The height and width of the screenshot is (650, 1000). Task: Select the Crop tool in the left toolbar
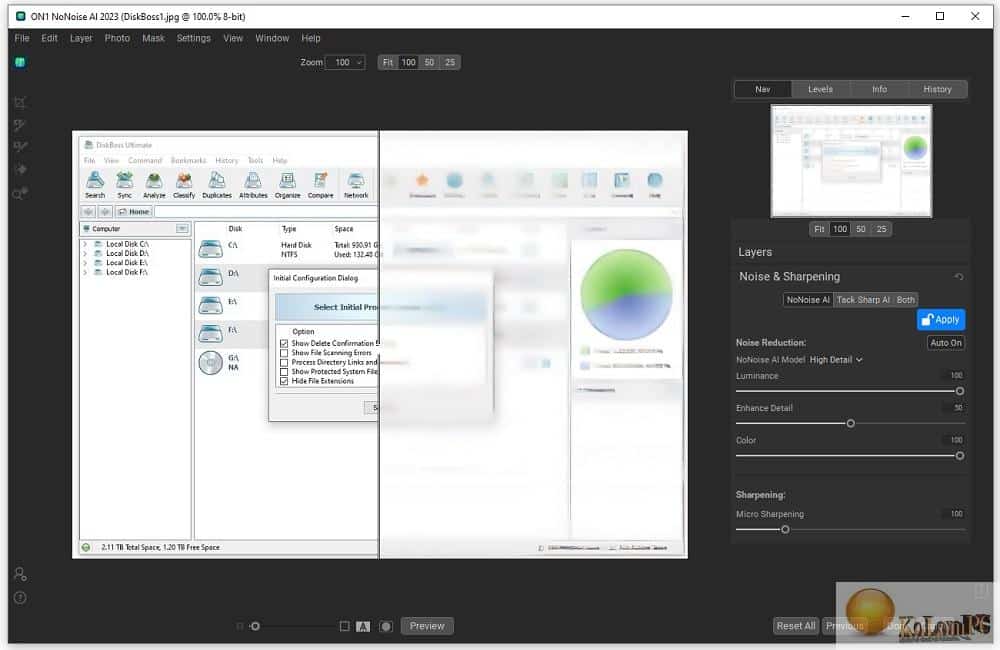coord(20,103)
